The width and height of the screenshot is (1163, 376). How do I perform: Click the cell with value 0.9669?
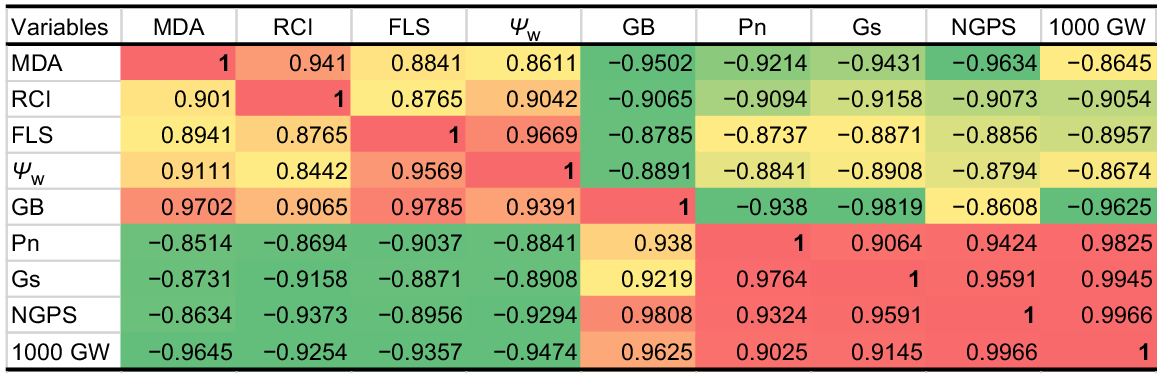click(x=524, y=136)
